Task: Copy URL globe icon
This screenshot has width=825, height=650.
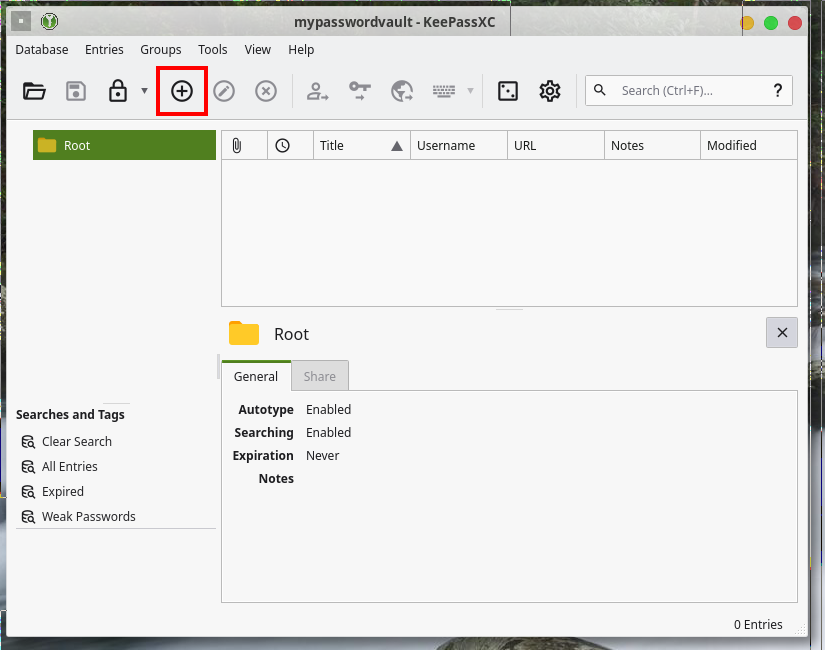Action: [402, 91]
